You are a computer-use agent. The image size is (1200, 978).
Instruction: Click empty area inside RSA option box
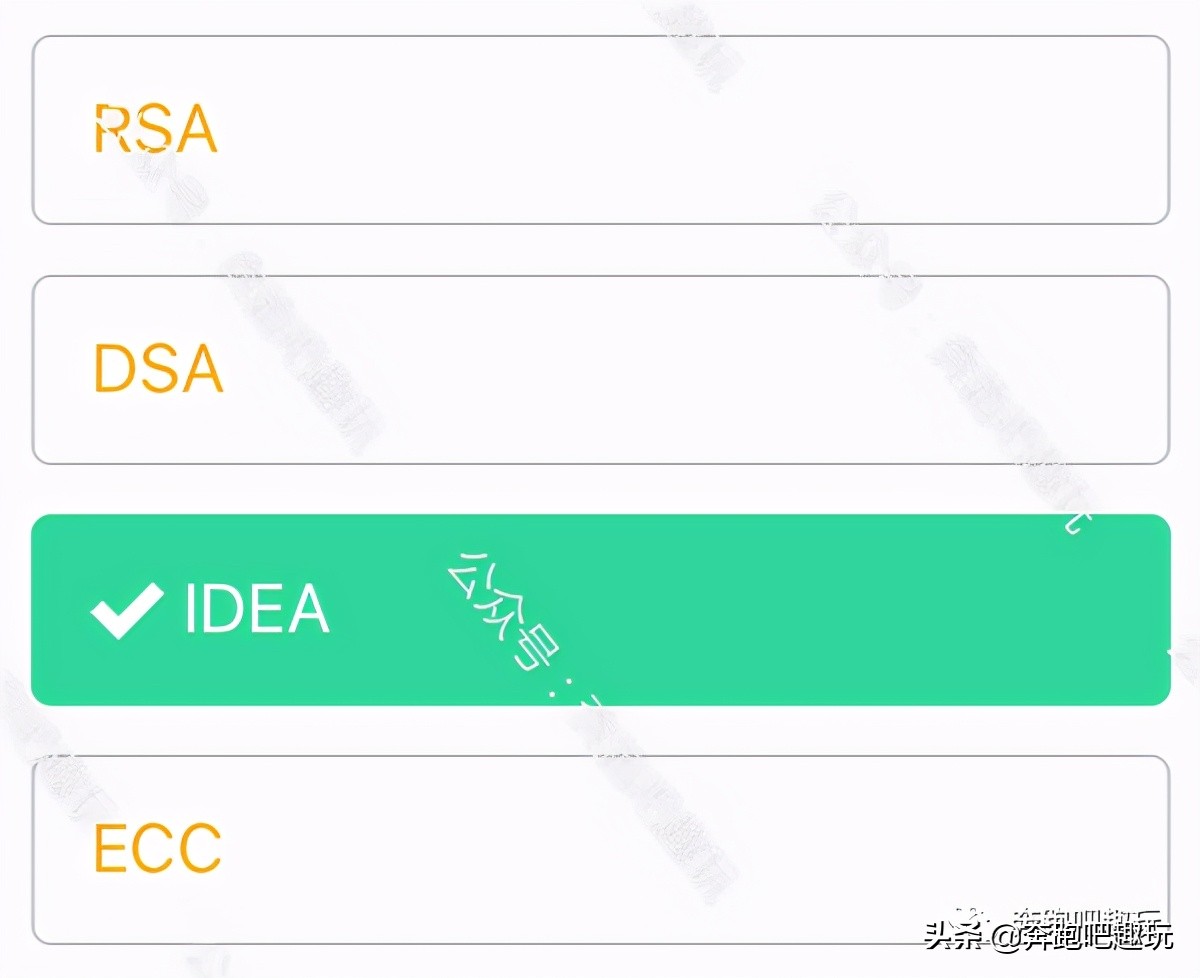700,130
